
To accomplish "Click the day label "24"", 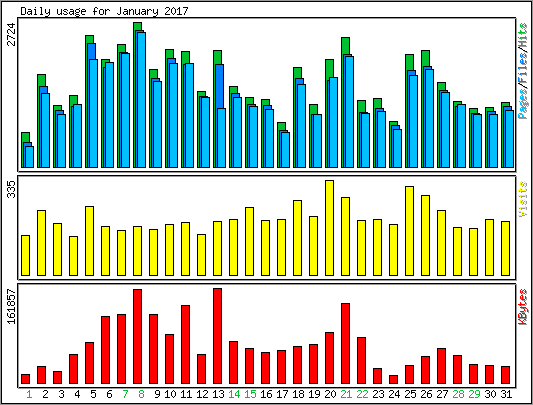I will 394,394.
